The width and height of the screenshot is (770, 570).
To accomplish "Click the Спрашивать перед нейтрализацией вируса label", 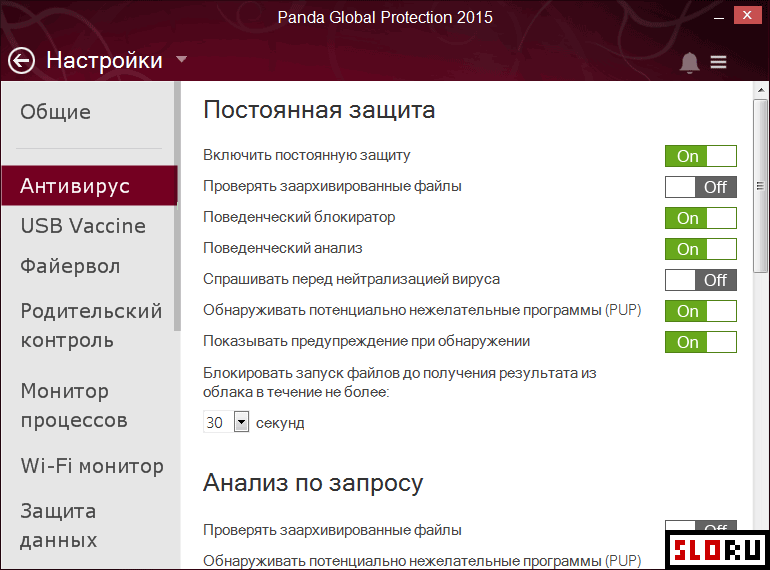I will 352,279.
